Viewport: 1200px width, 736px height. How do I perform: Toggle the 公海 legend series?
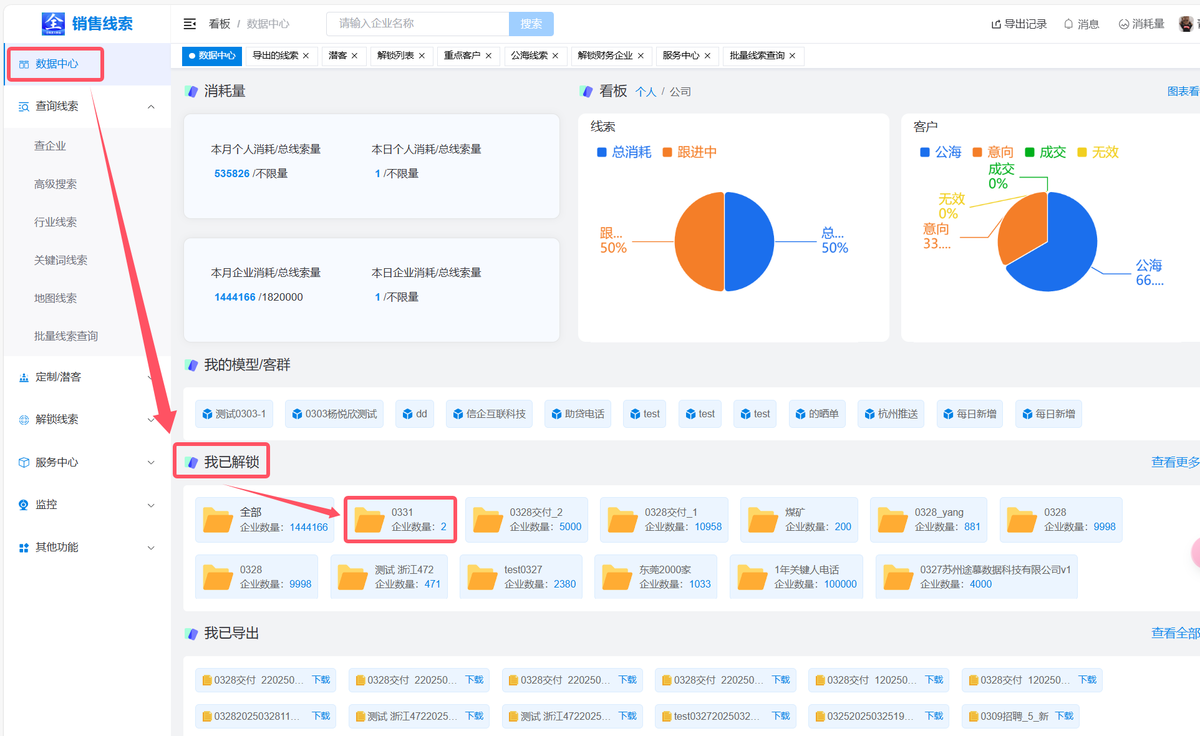click(x=940, y=152)
